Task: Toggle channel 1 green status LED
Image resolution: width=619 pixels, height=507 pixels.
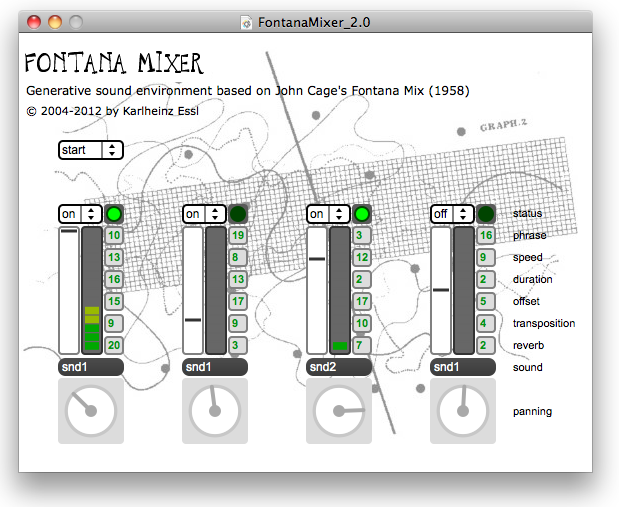Action: point(114,214)
